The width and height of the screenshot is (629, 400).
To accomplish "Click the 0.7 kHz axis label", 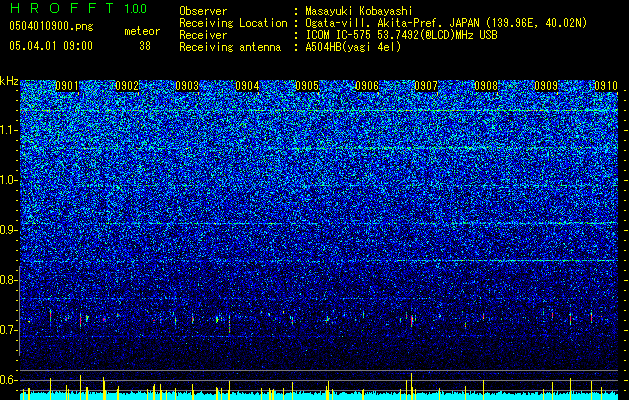I will [7, 330].
